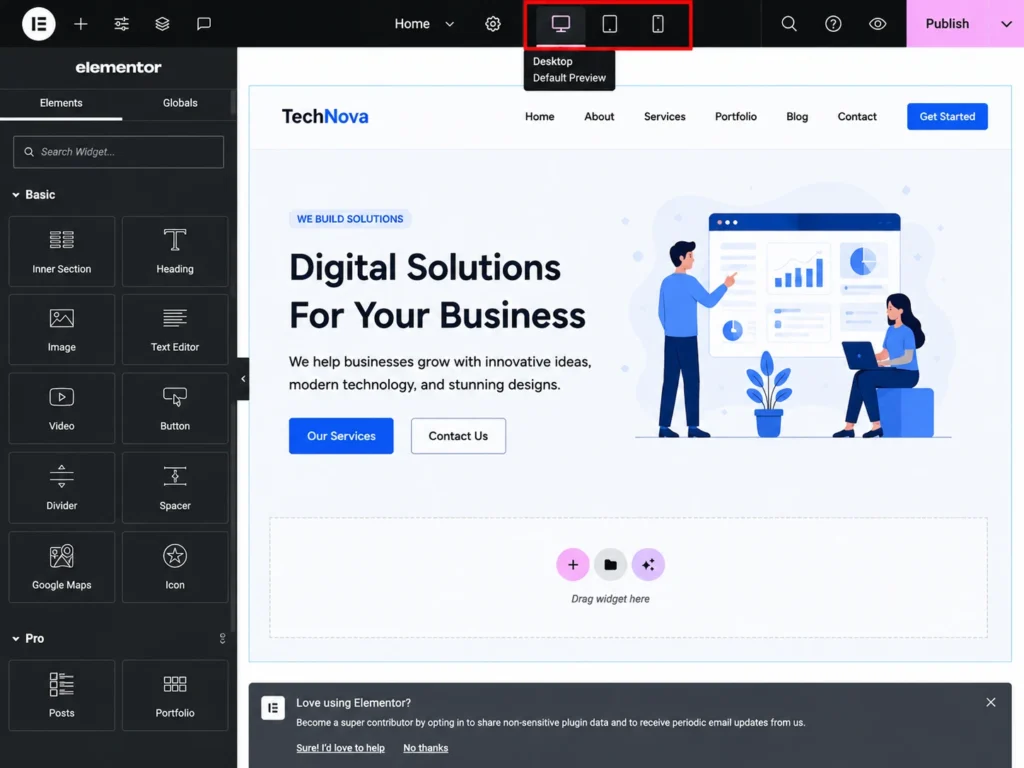Image resolution: width=1024 pixels, height=768 pixels.
Task: Click the Get Started button
Action: [947, 116]
